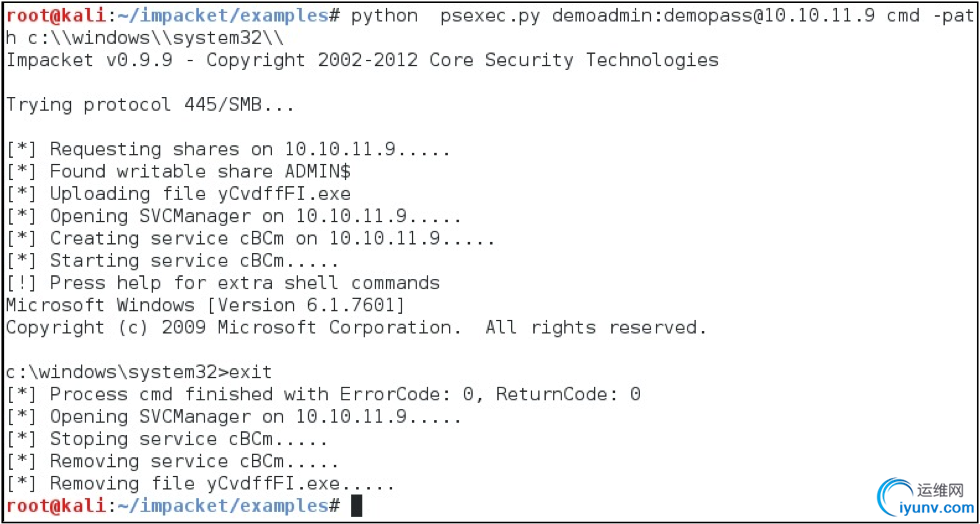The height and width of the screenshot is (524, 980).
Task: Click the Creating service cBCm line
Action: (251, 238)
